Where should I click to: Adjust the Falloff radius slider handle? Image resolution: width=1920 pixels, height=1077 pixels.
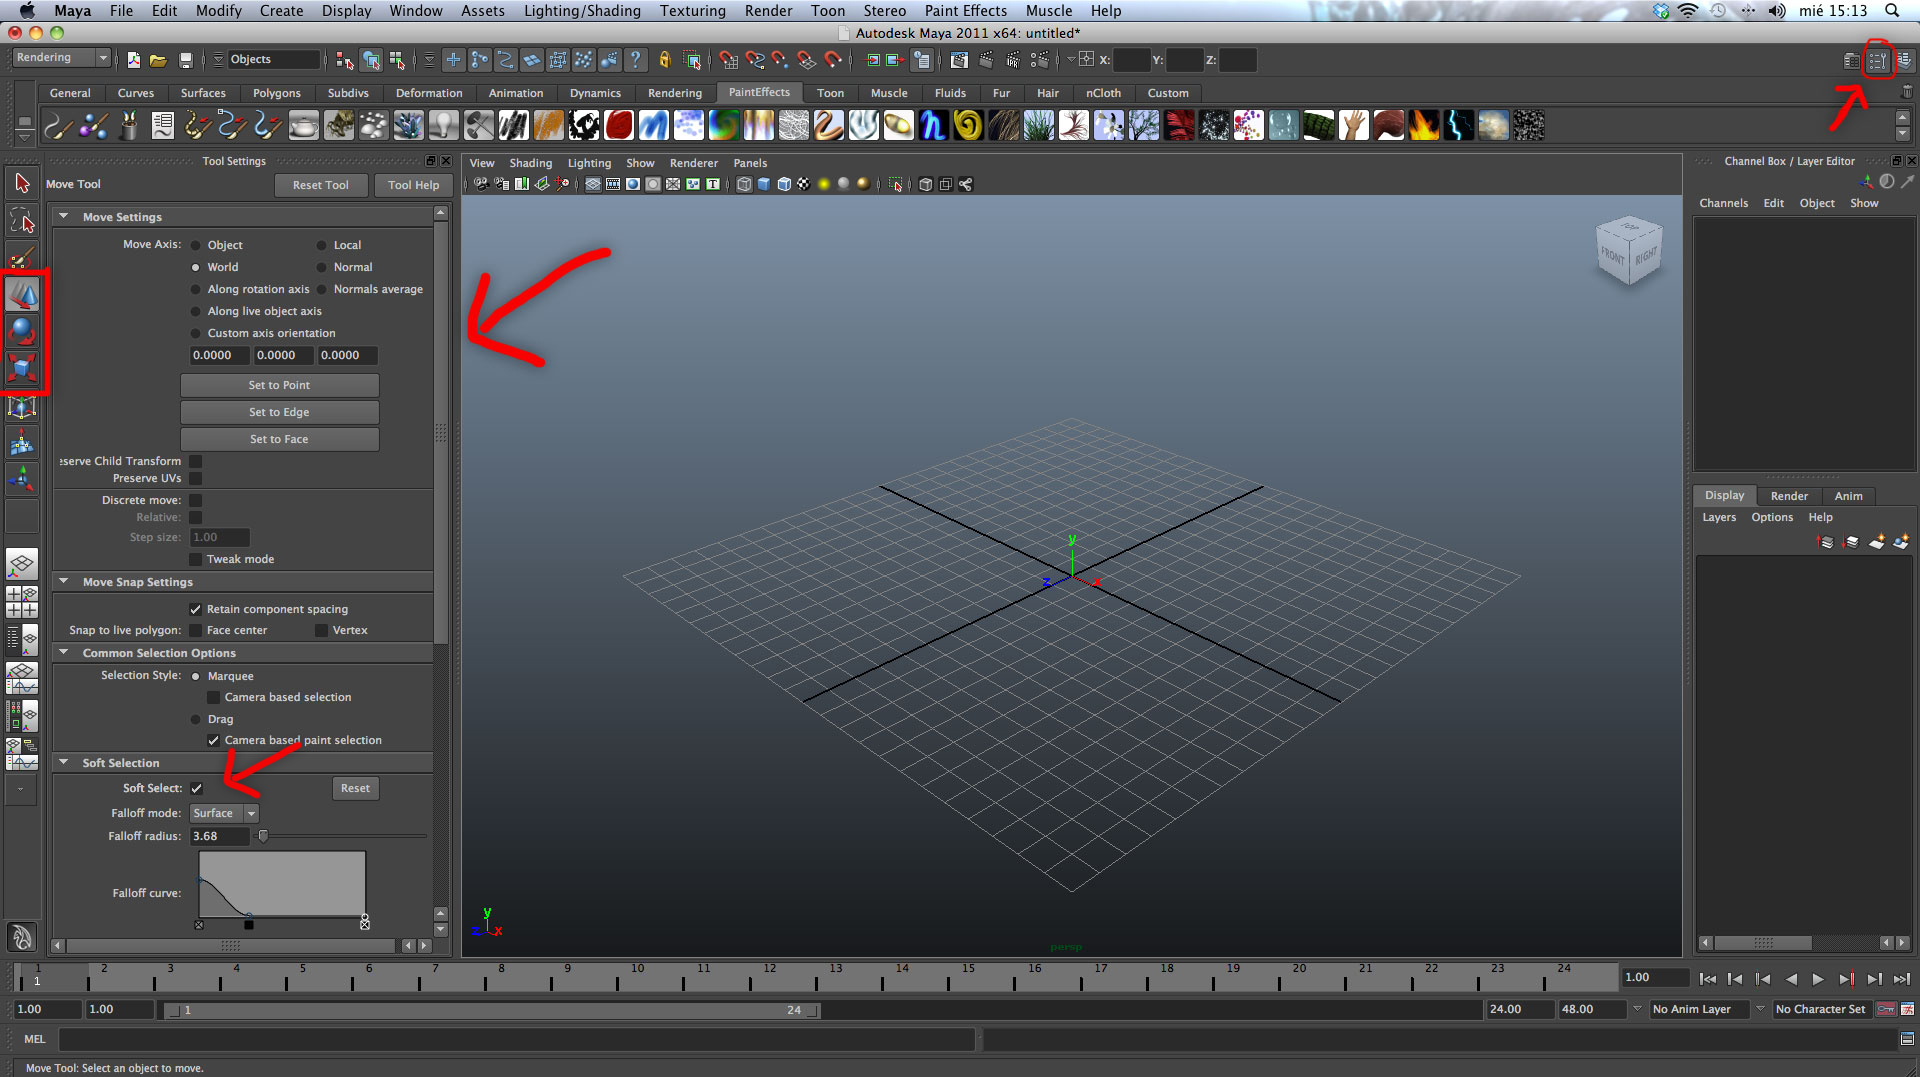pyautogui.click(x=263, y=836)
